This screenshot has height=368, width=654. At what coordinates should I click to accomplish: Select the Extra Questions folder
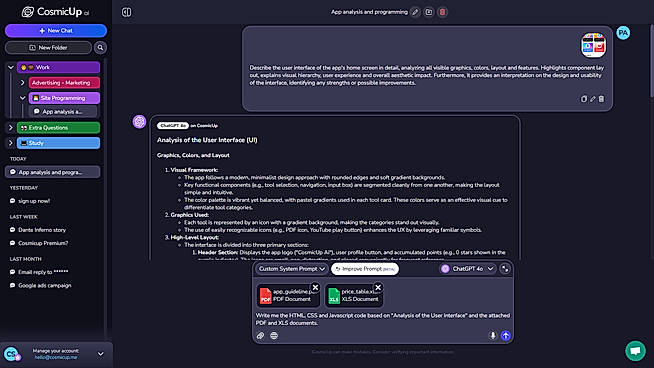pos(58,128)
